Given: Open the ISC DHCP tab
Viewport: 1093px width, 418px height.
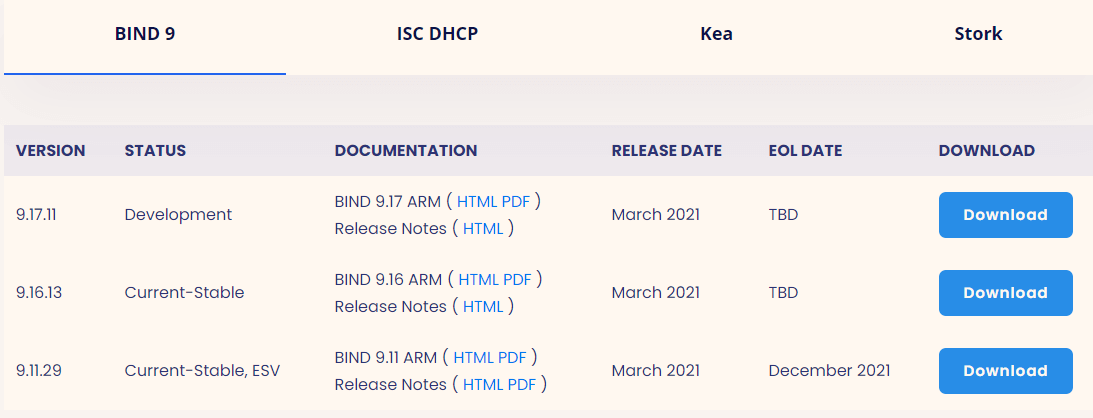Looking at the screenshot, I should (x=437, y=34).
